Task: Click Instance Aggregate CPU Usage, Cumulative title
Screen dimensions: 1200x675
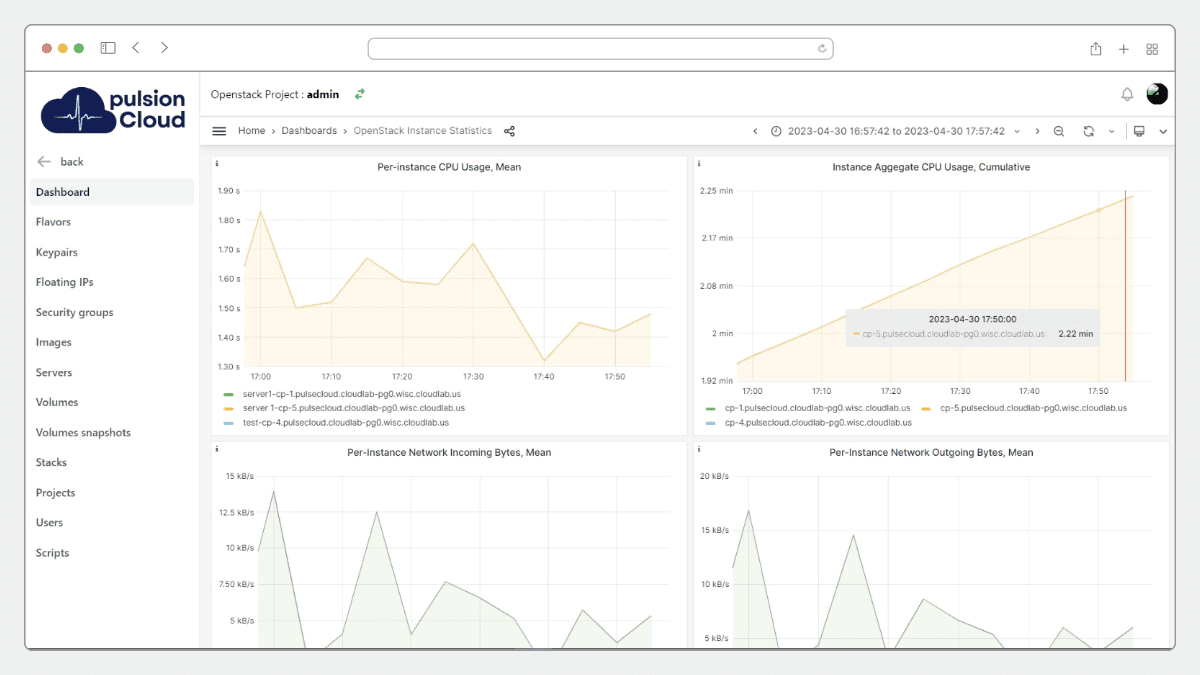Action: point(931,167)
